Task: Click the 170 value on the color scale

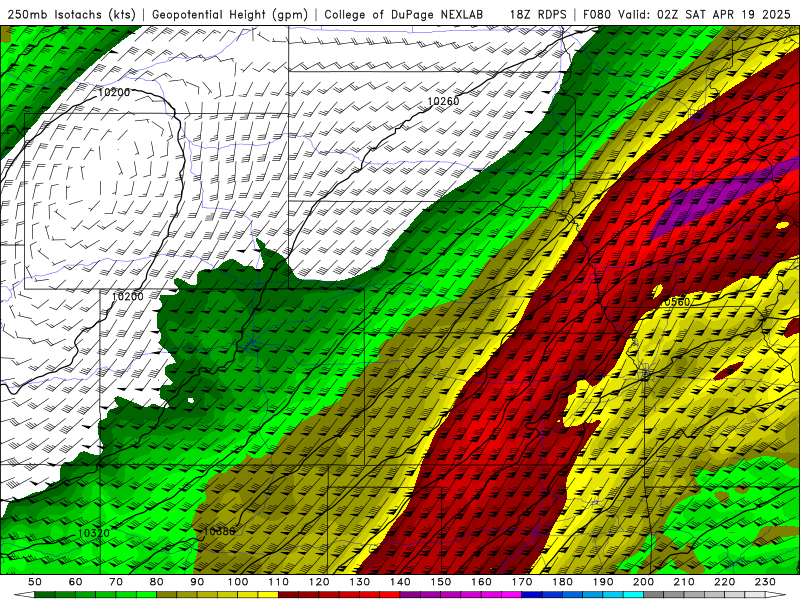Action: pos(522,582)
